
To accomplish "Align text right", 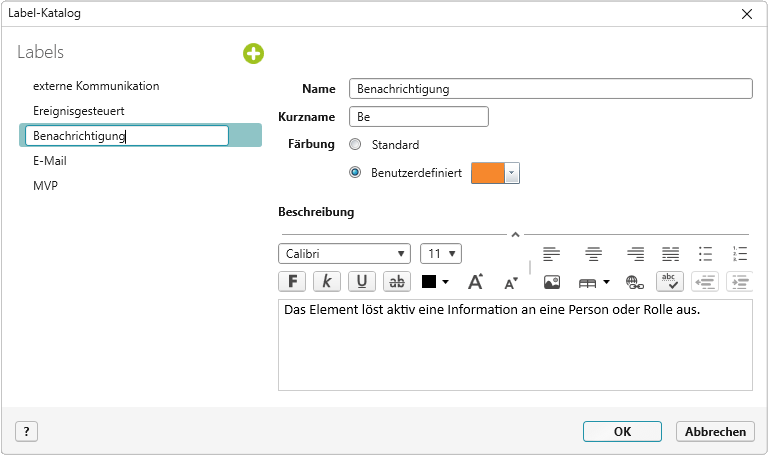I will click(x=635, y=254).
